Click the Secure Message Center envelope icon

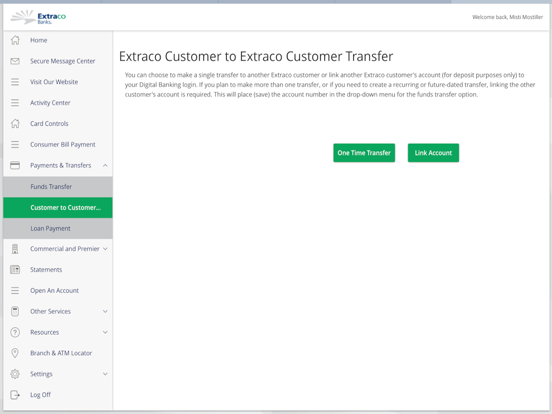15,61
